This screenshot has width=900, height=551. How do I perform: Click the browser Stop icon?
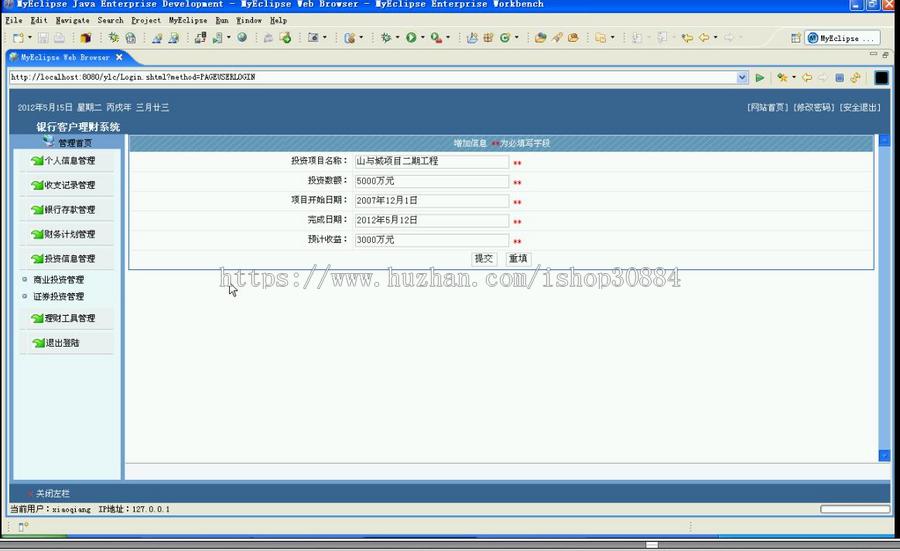(839, 77)
